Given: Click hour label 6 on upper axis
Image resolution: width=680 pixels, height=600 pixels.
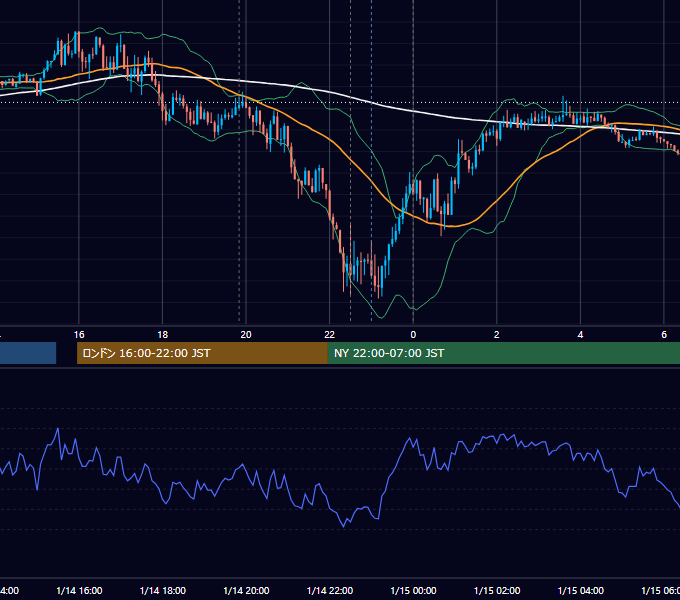Looking at the screenshot, I should [664, 334].
